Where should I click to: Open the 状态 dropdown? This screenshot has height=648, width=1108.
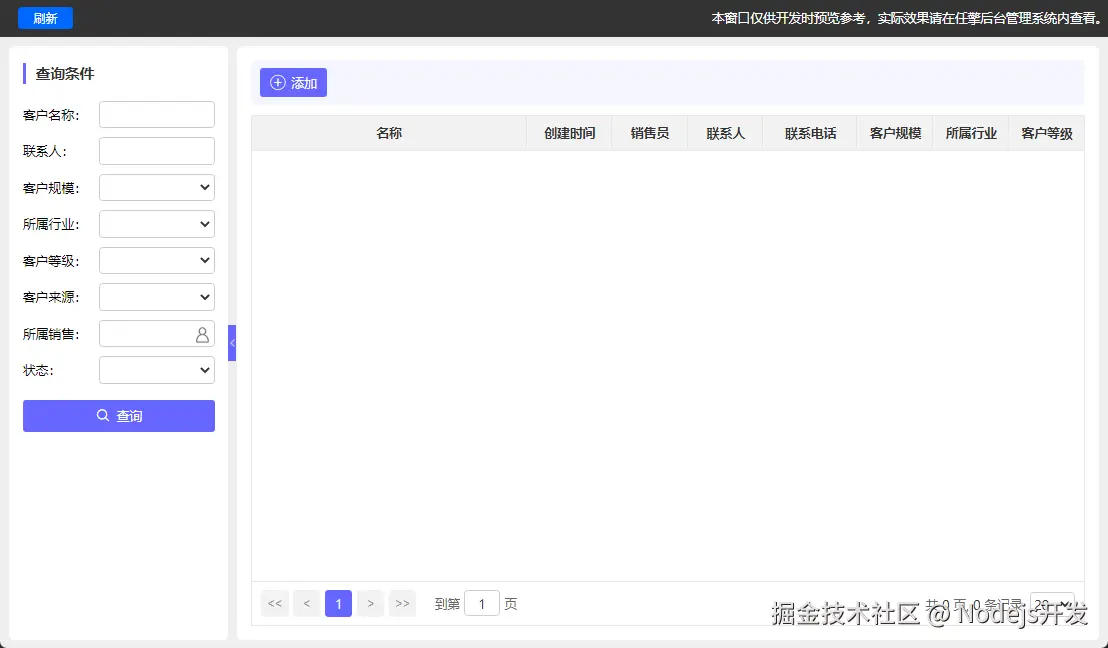click(156, 369)
